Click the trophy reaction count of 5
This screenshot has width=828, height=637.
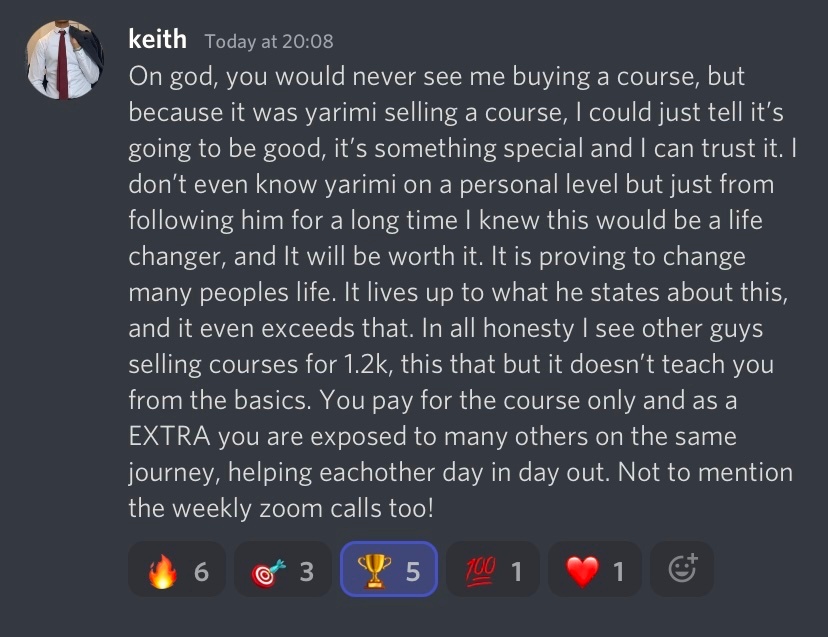412,571
